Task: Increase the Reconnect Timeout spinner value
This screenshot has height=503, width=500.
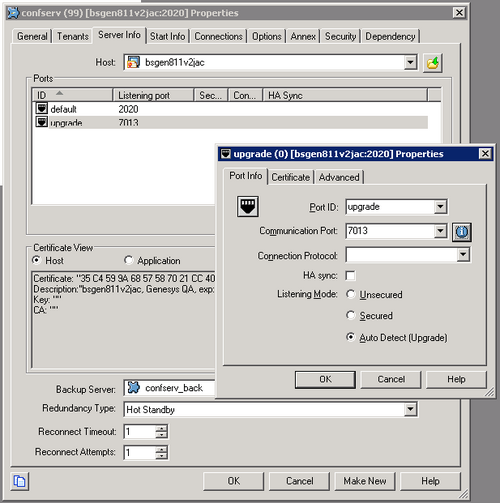Action: tap(162, 428)
